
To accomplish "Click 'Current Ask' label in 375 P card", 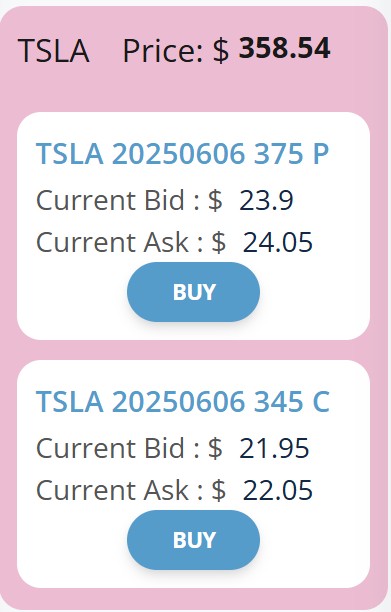I will 112,242.
